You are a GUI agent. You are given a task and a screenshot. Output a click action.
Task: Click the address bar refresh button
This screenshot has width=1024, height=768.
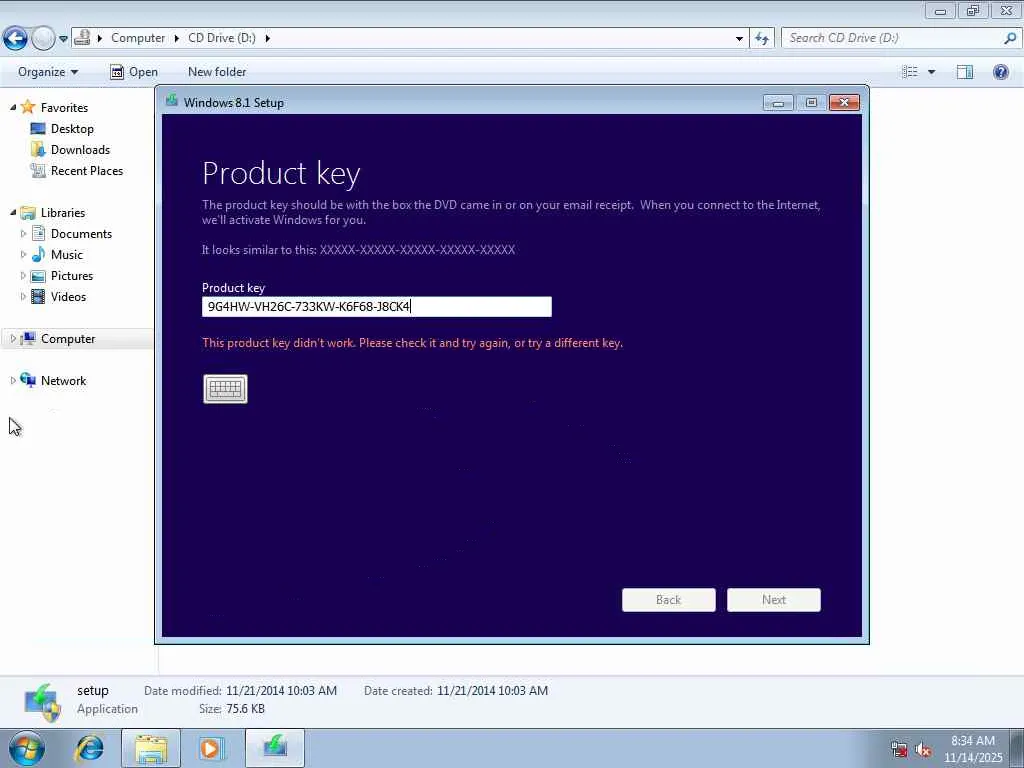pos(762,39)
